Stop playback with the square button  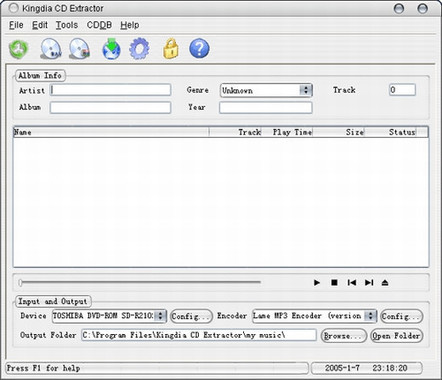334,283
